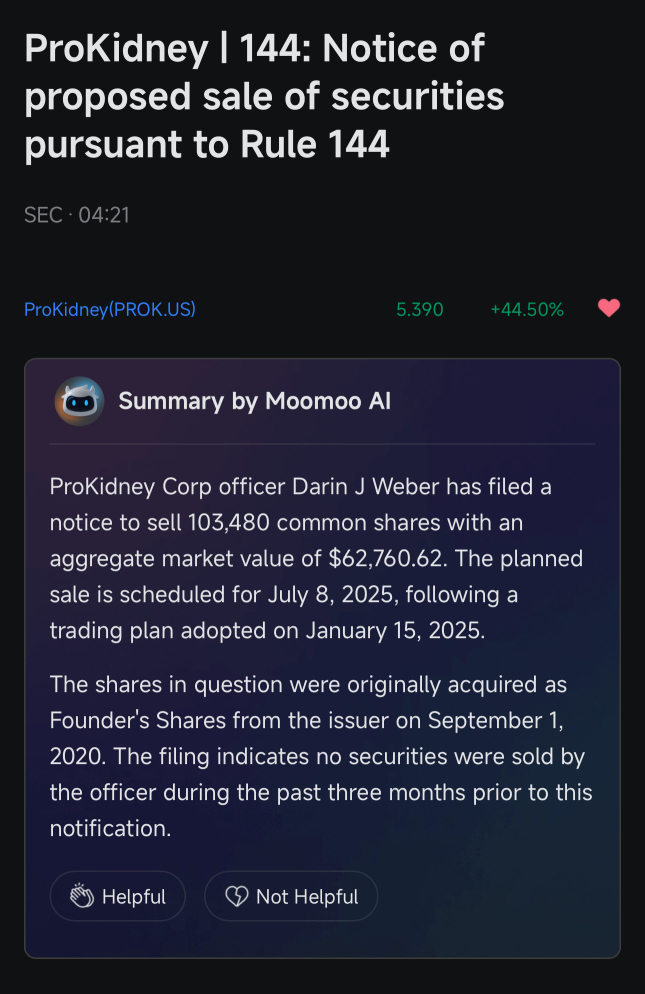
Task: Tap the article headline about Rule 144
Action: (264, 96)
